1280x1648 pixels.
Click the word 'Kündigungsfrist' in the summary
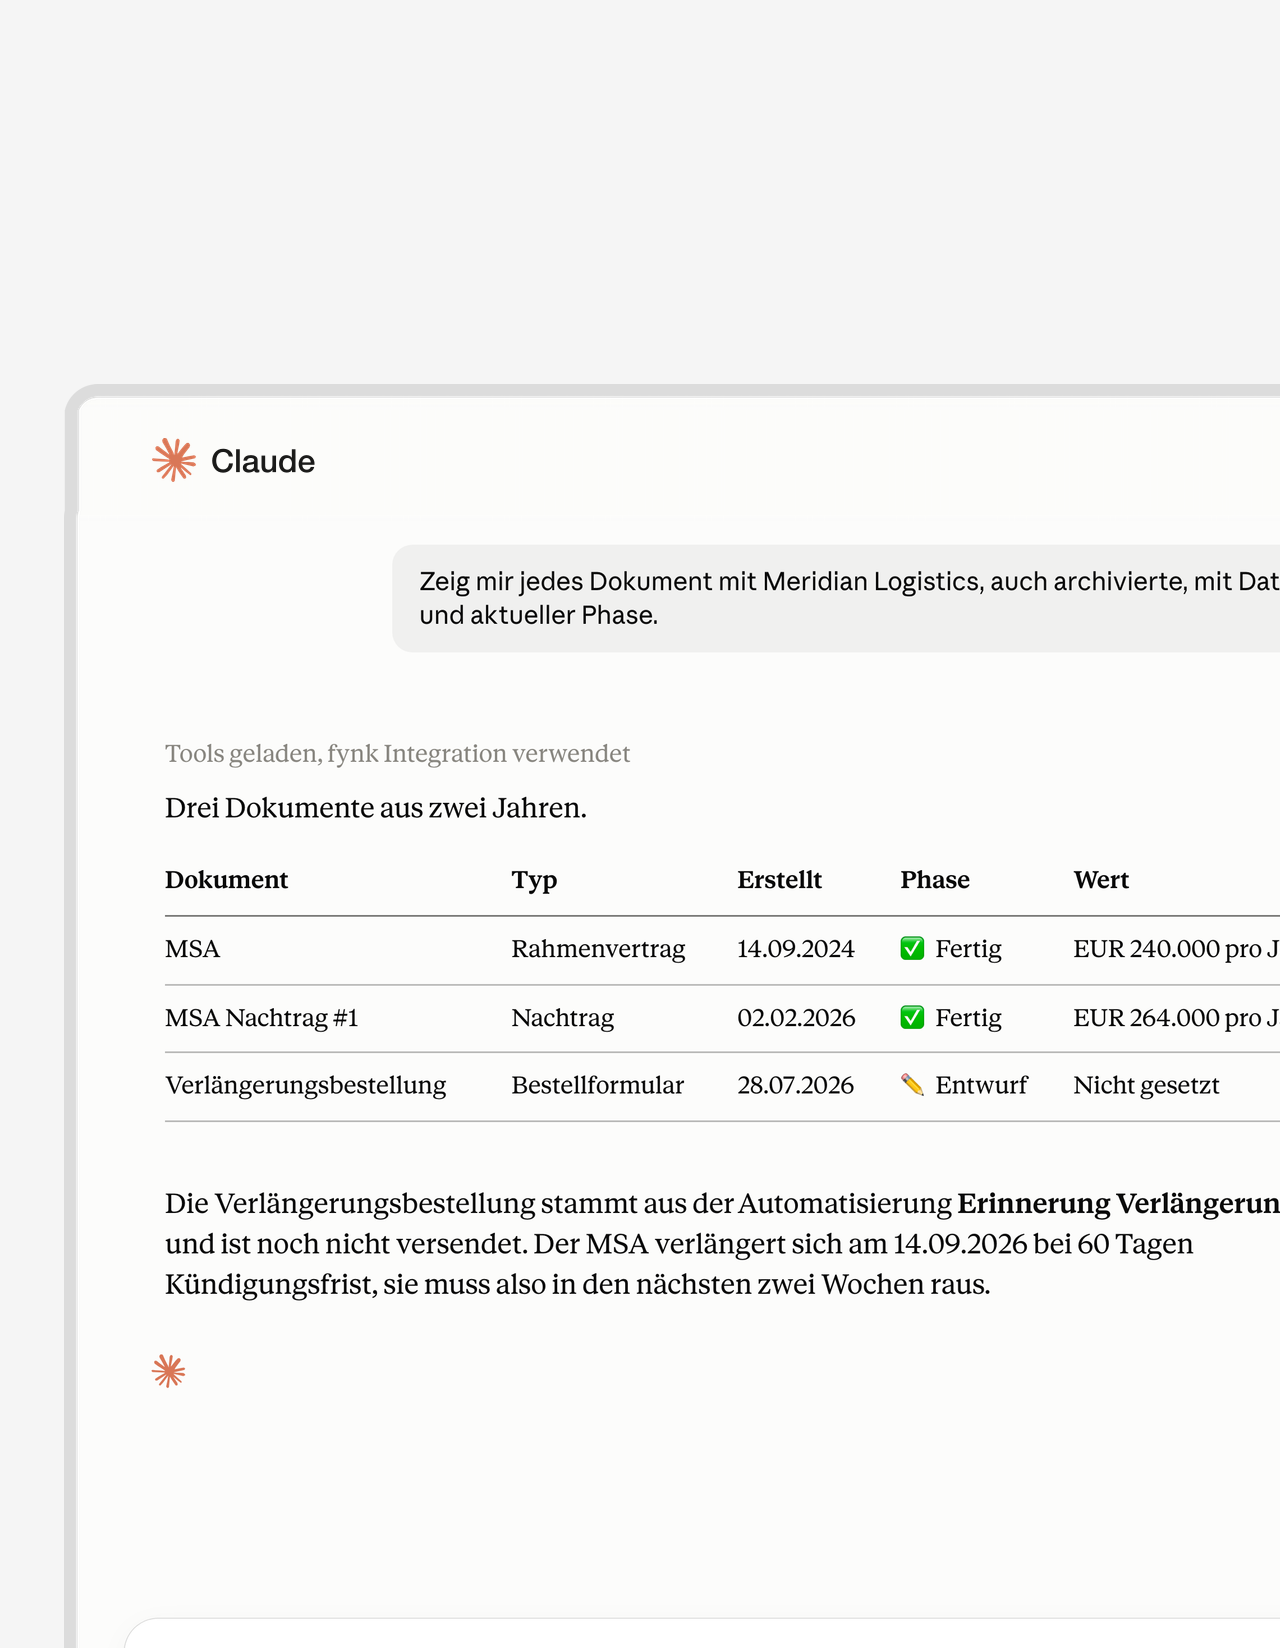[x=270, y=1284]
